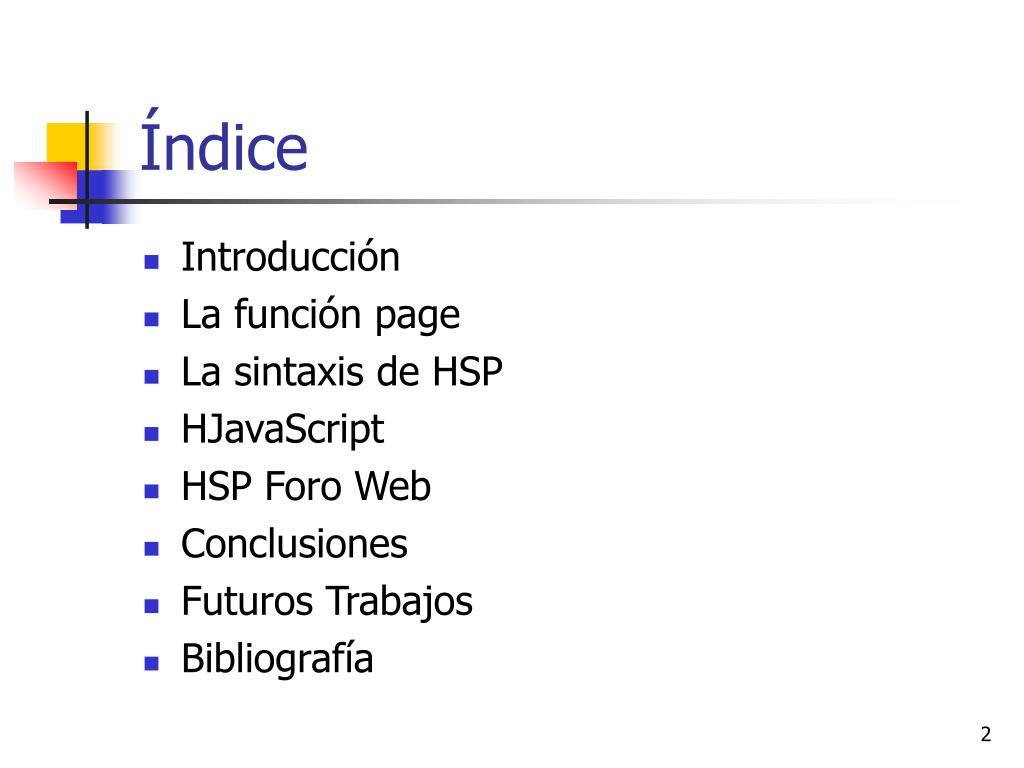The width and height of the screenshot is (1024, 768).
Task: Click the bullet beside Bibliografía
Action: point(152,664)
